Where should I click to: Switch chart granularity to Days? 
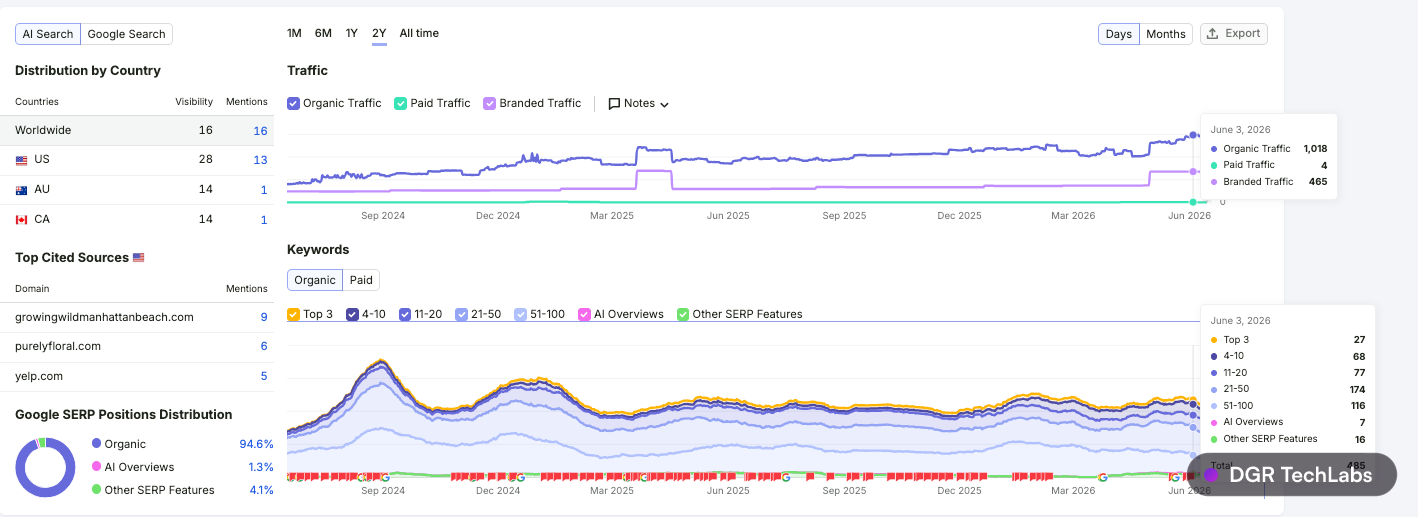click(1119, 34)
